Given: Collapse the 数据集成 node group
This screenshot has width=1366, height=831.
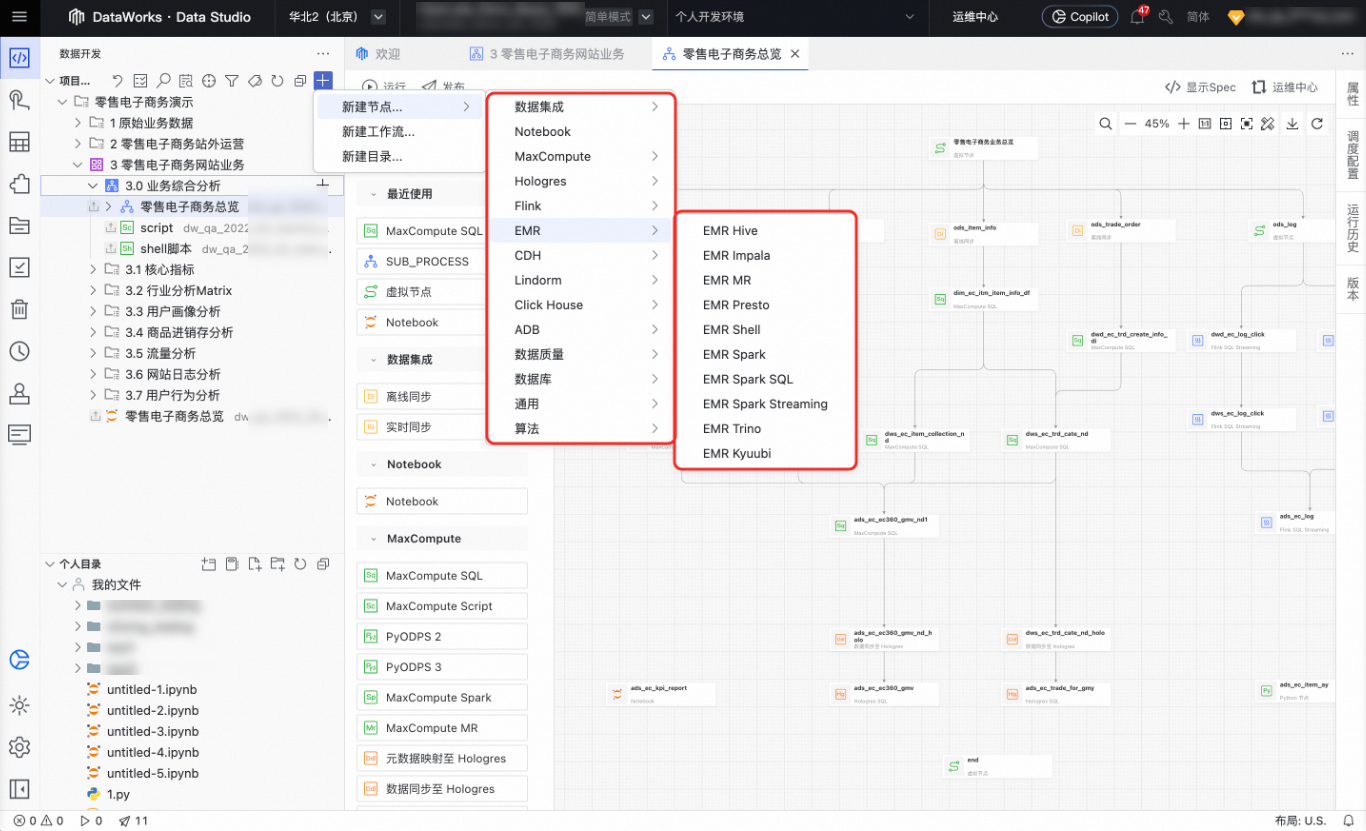Looking at the screenshot, I should pos(373,359).
